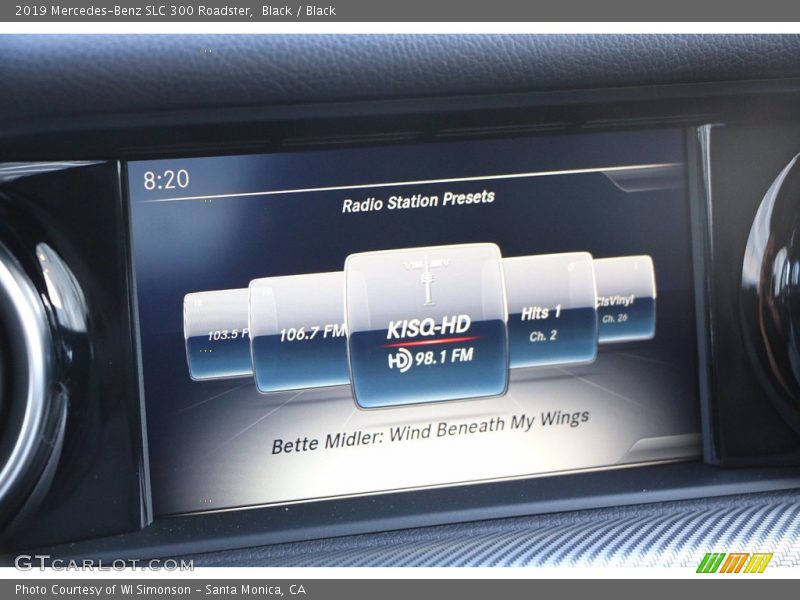Select the KISQ-HD station preset tile
Viewport: 800px width, 600px height.
coord(427,325)
